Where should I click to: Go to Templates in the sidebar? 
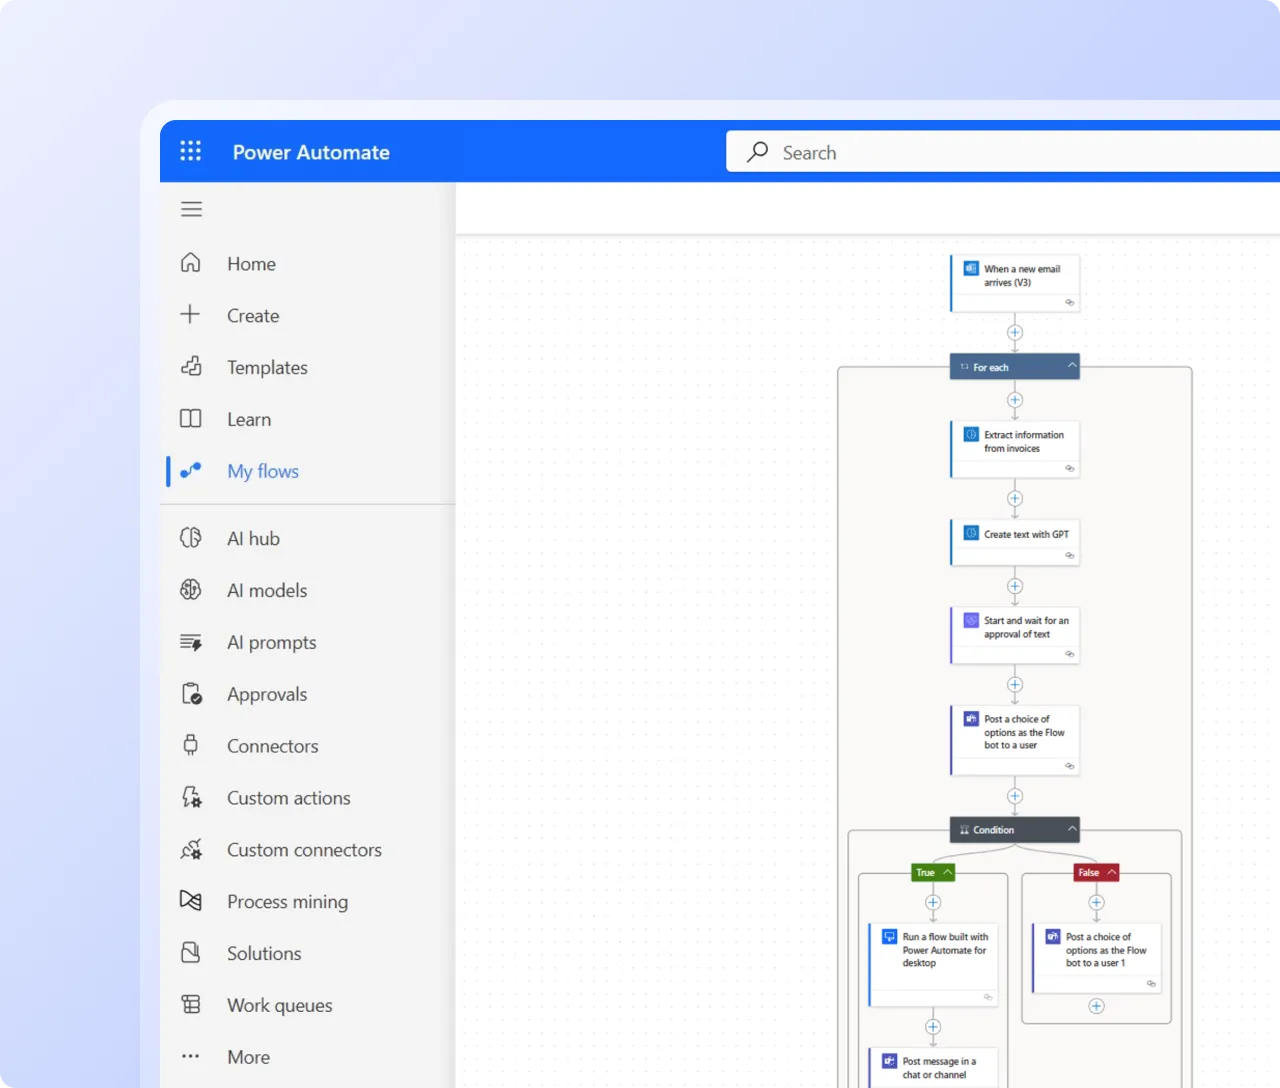click(267, 367)
